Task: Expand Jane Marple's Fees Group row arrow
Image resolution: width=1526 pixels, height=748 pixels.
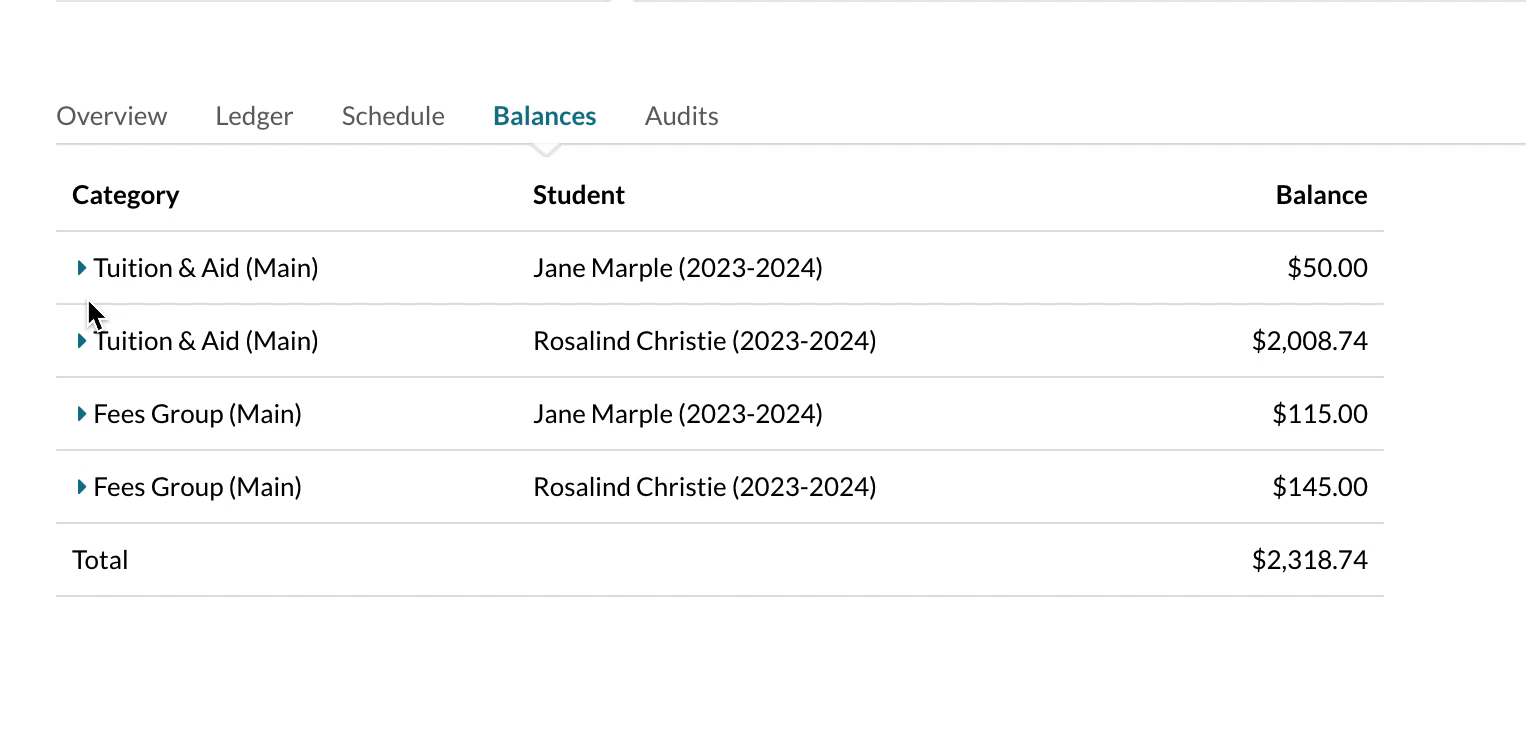Action: (82, 414)
